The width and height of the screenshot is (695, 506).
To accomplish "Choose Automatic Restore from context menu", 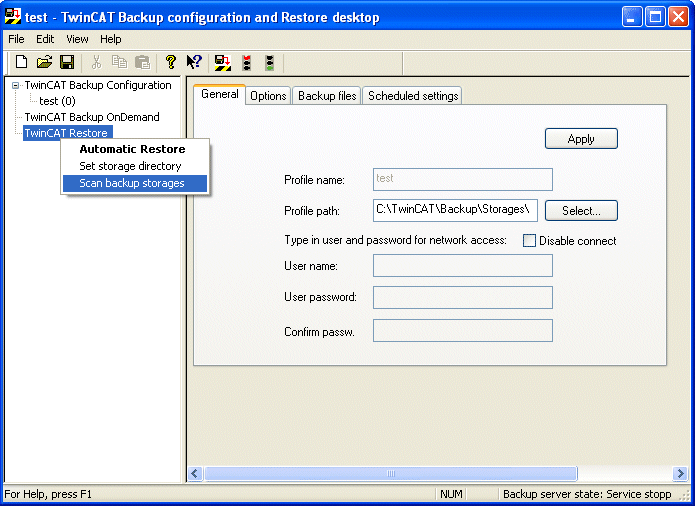I will point(135,149).
